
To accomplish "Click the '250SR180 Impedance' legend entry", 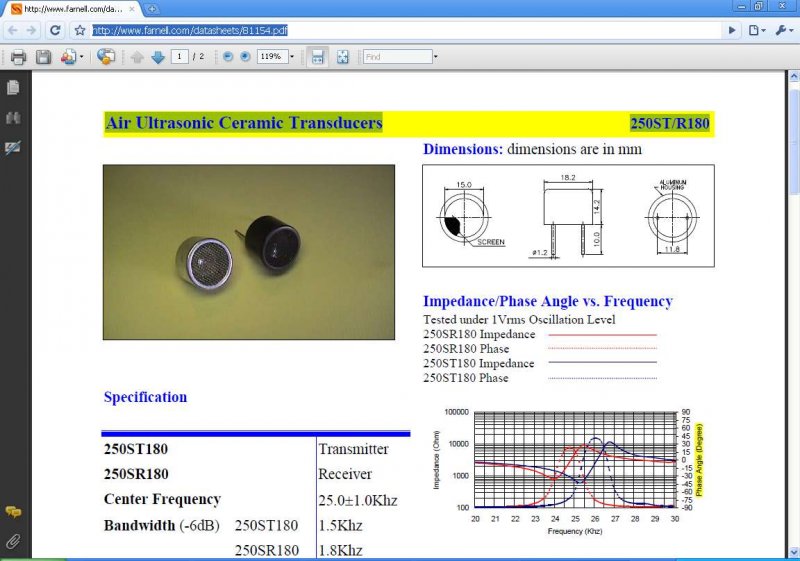I will (479, 335).
